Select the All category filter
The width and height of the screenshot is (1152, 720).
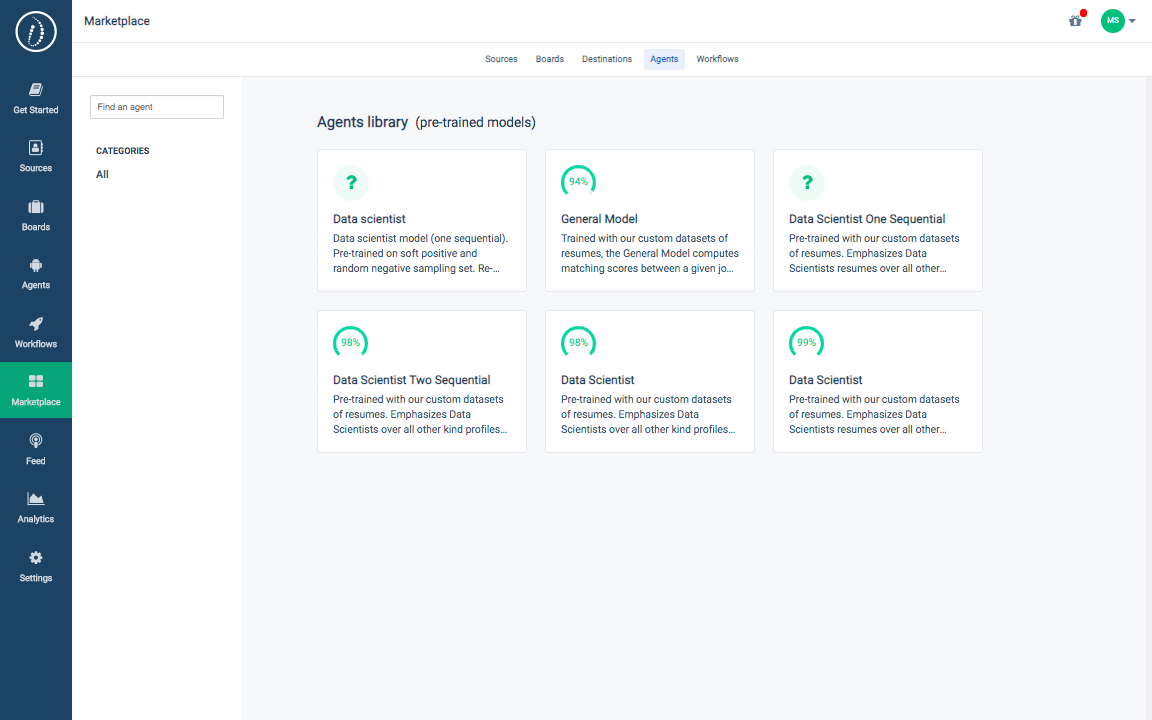pyautogui.click(x=102, y=175)
